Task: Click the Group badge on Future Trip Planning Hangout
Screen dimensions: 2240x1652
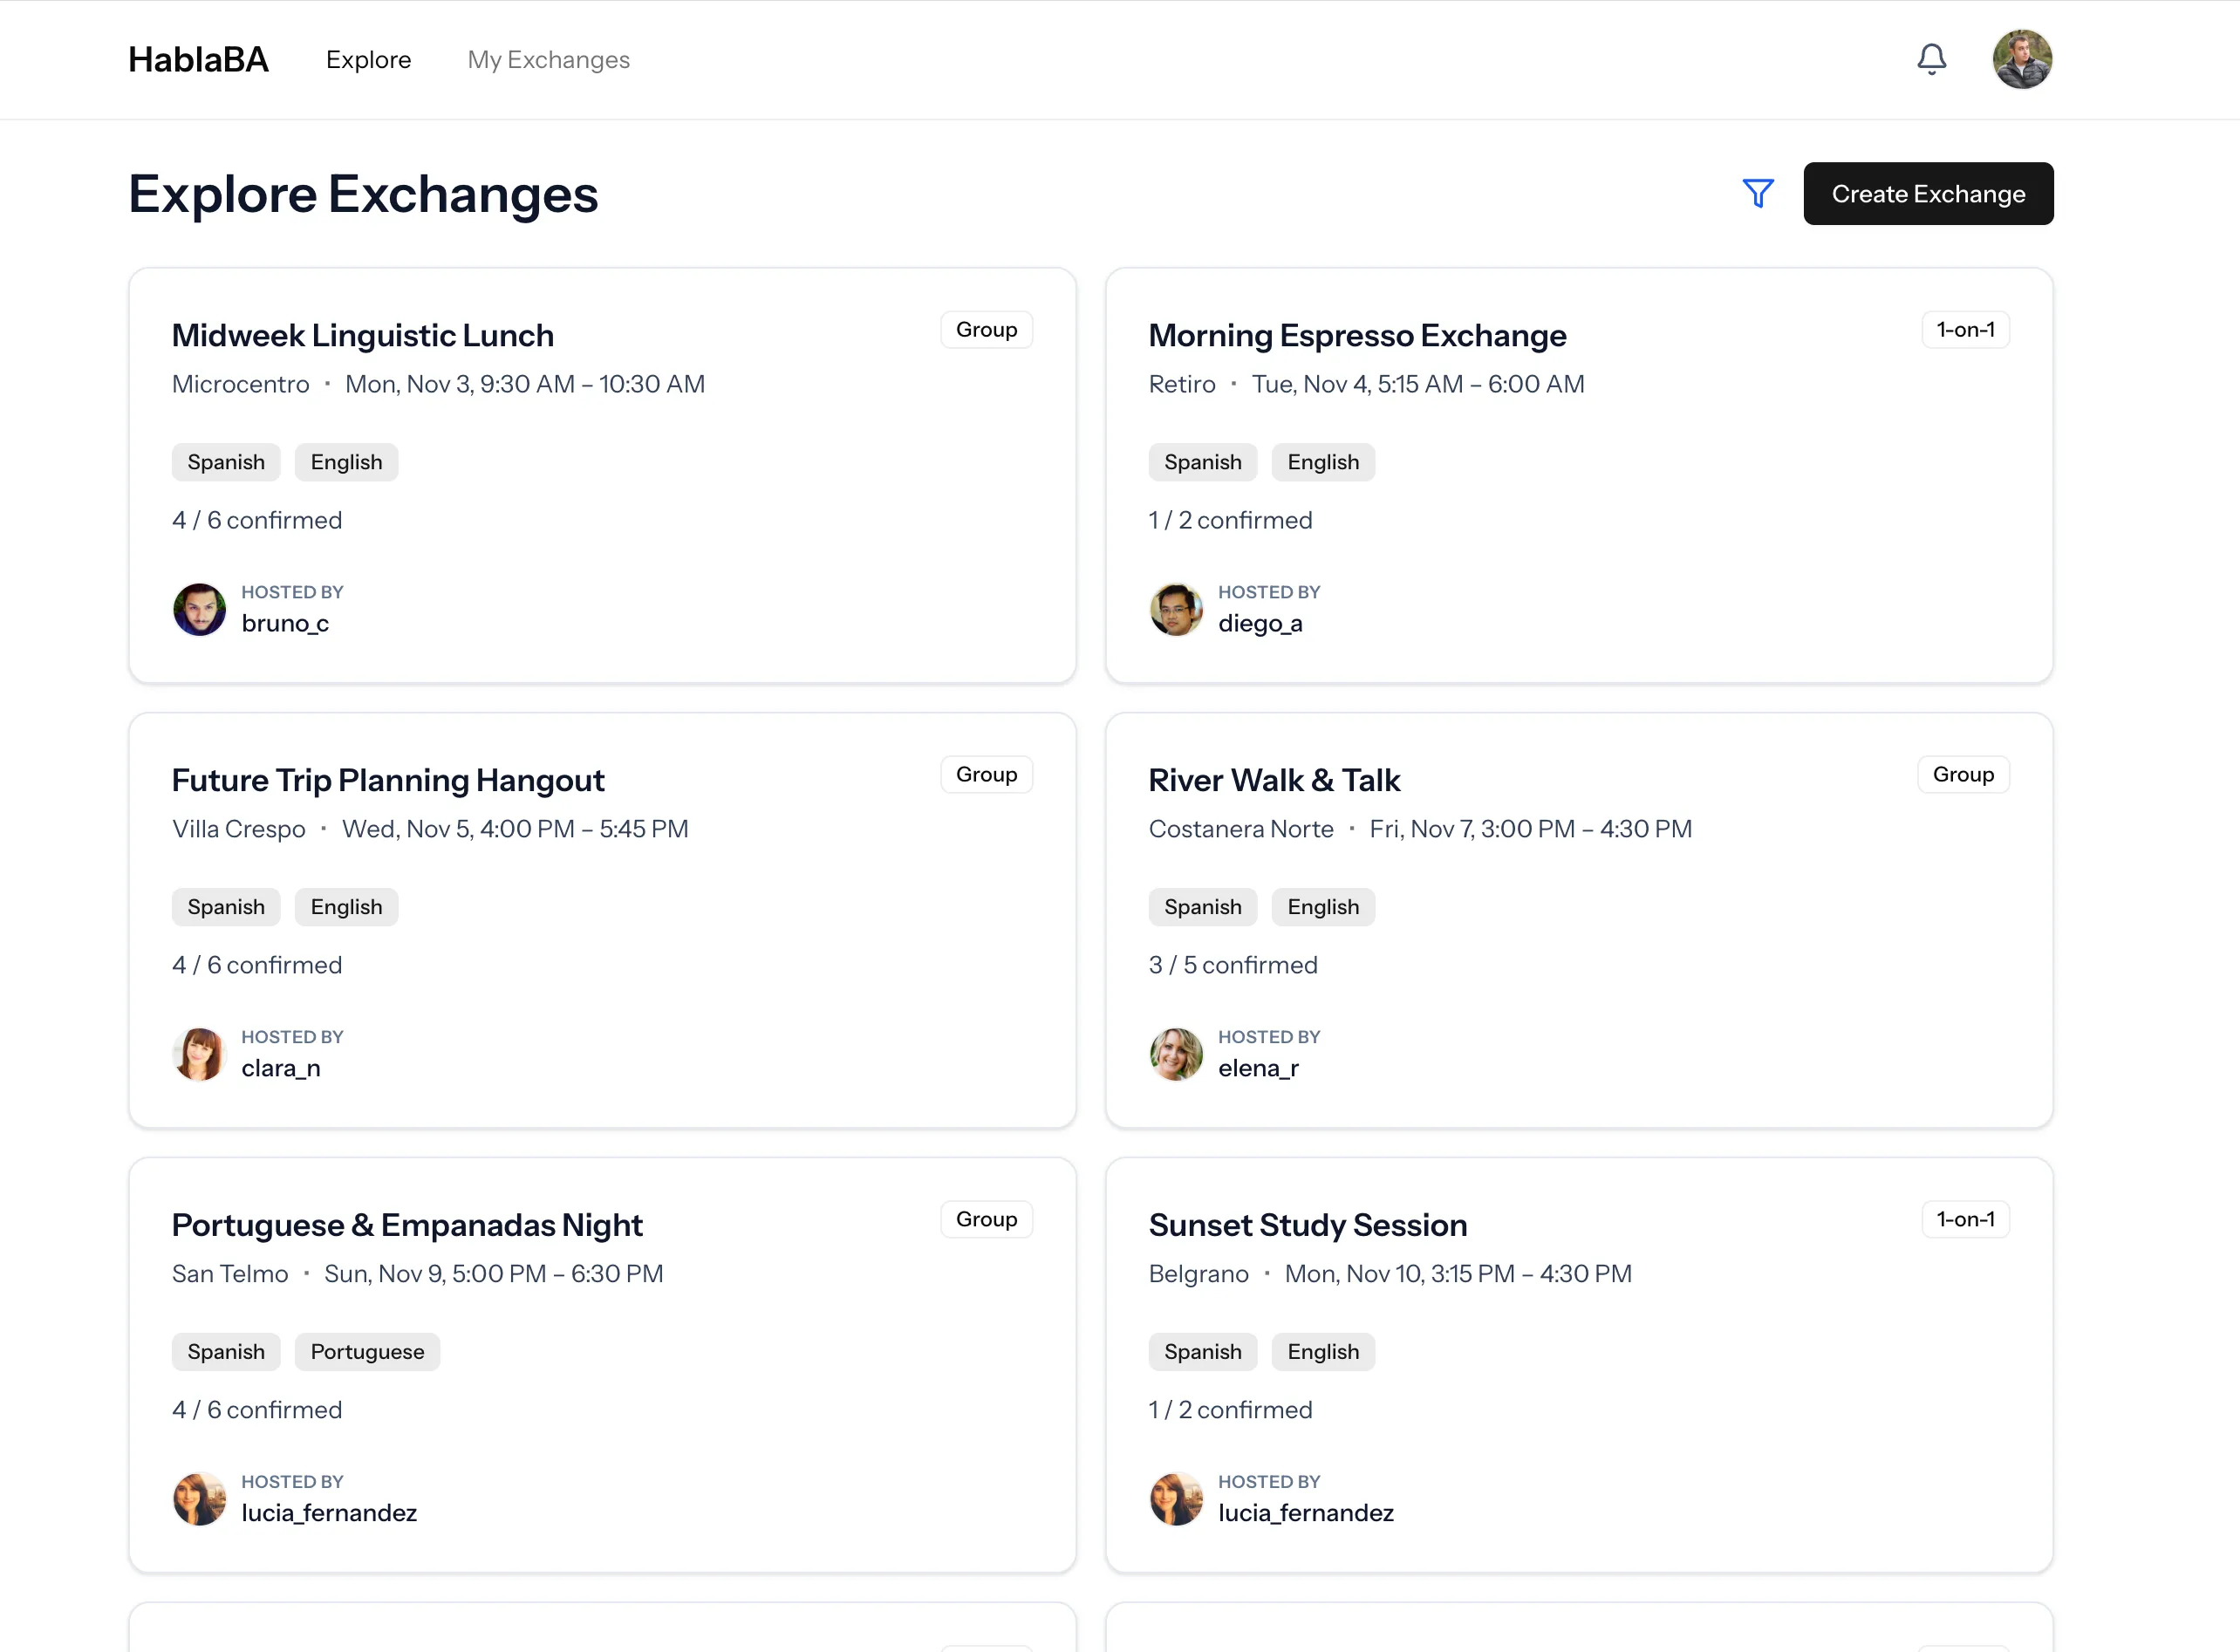Action: 986,773
